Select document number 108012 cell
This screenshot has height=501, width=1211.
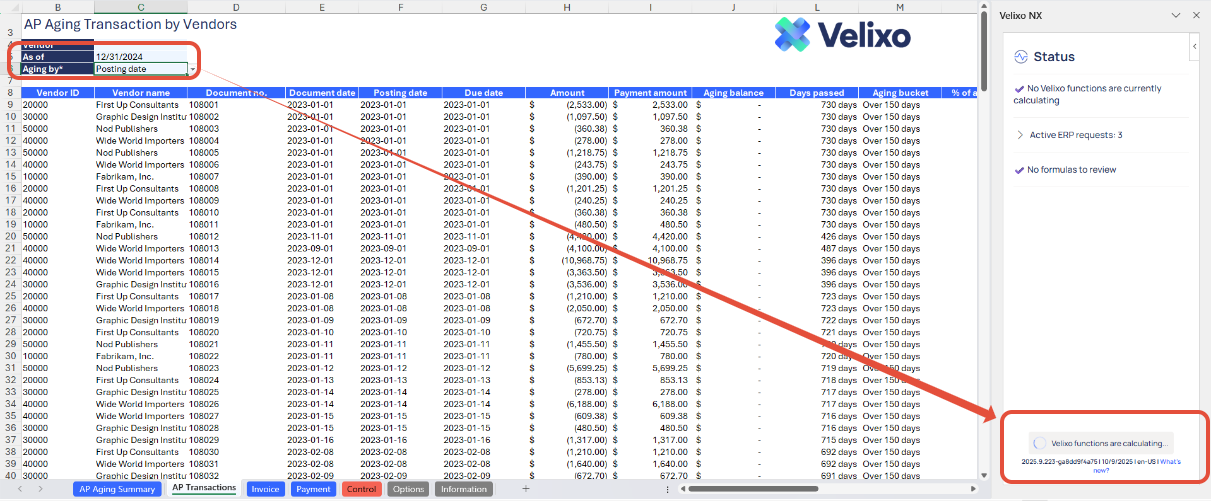pos(236,236)
